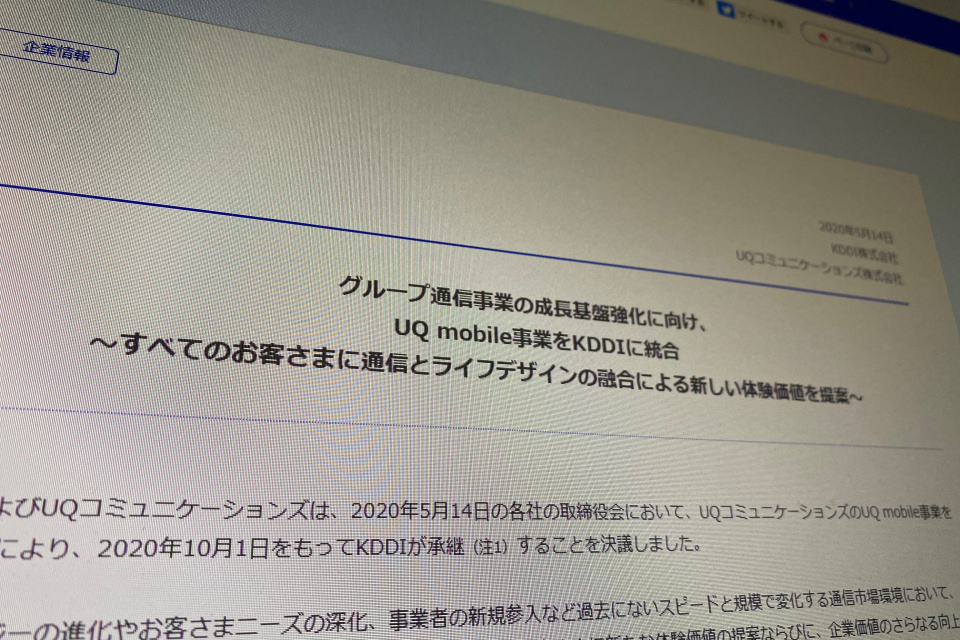Click the headline UQ mobile事業をKDDIに統合

tap(537, 341)
